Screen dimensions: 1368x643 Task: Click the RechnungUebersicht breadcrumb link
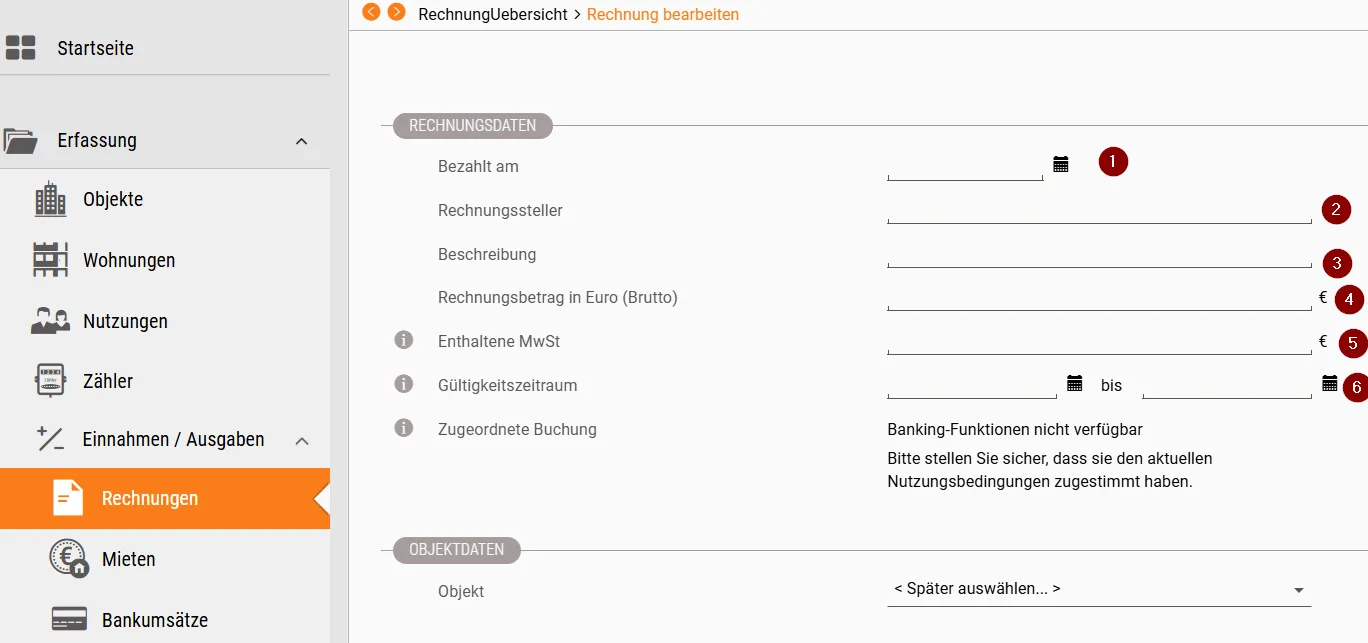[492, 14]
